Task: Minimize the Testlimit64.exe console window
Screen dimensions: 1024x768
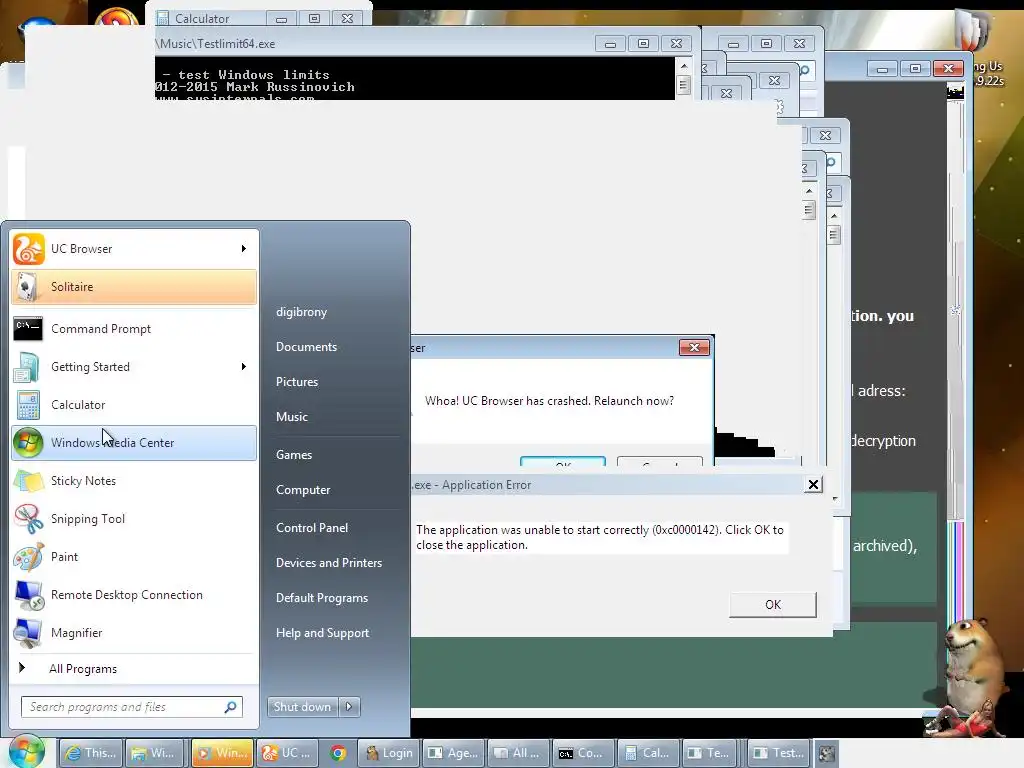Action: point(611,44)
